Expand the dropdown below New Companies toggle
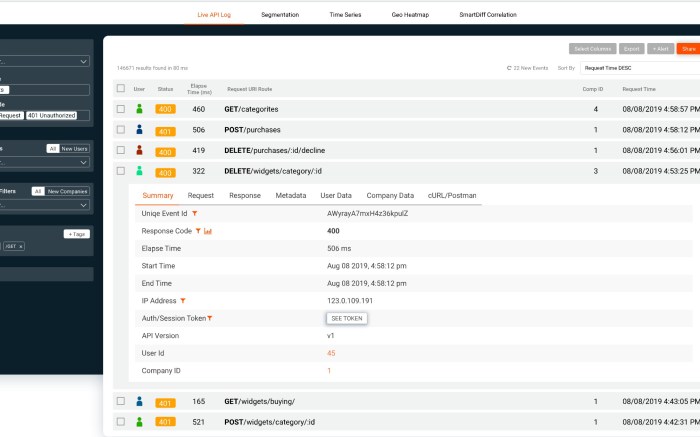This screenshot has width=700, height=437. [x=45, y=205]
